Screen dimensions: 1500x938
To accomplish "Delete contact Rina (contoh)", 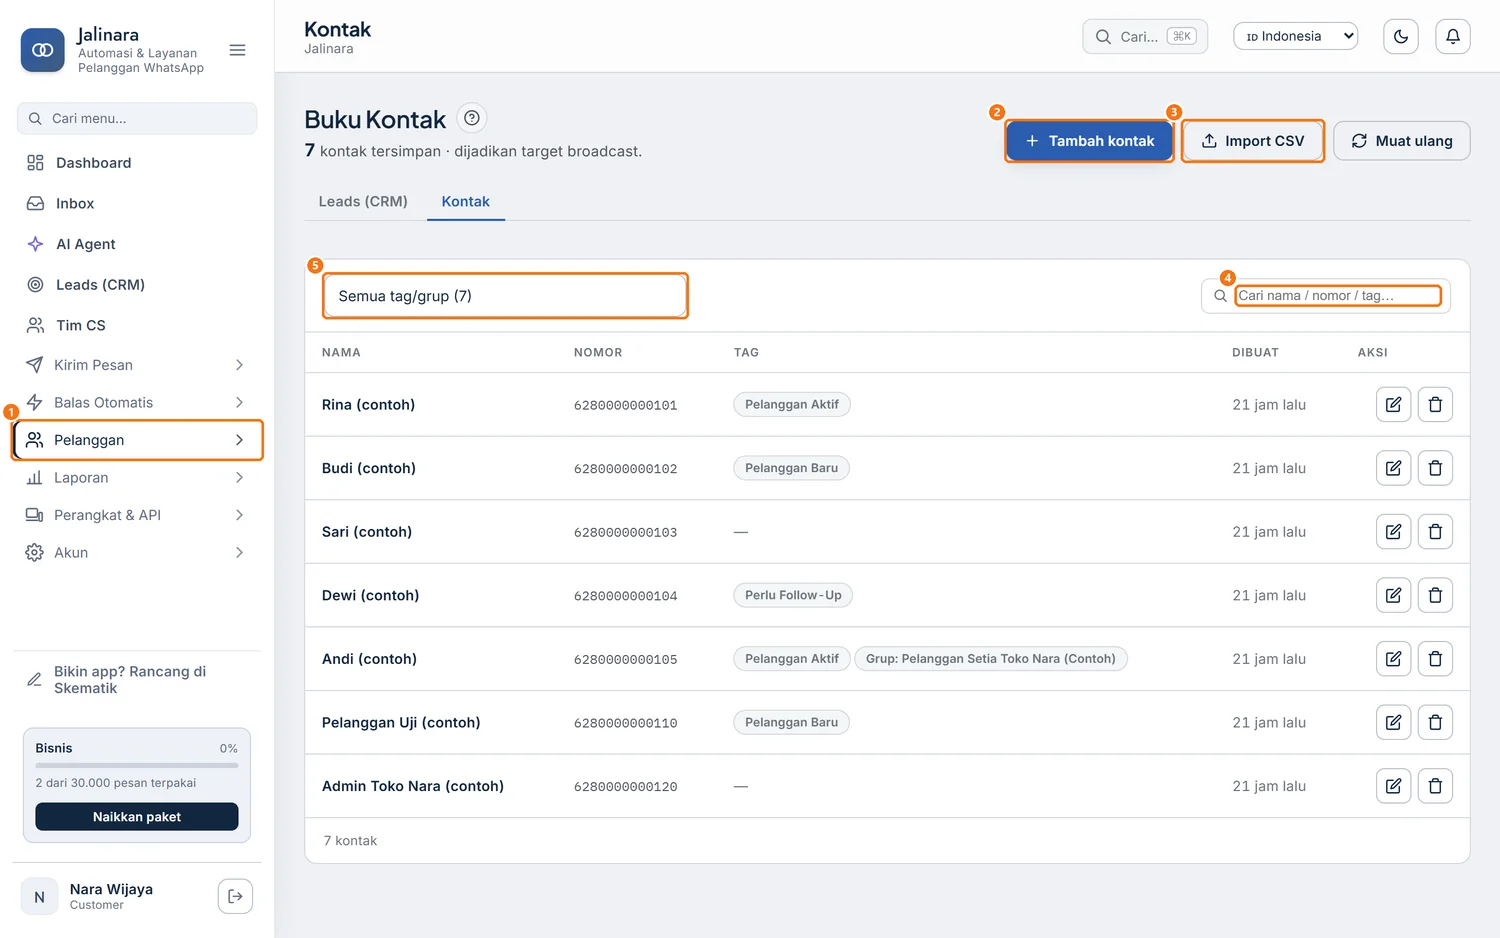I will 1435,405.
